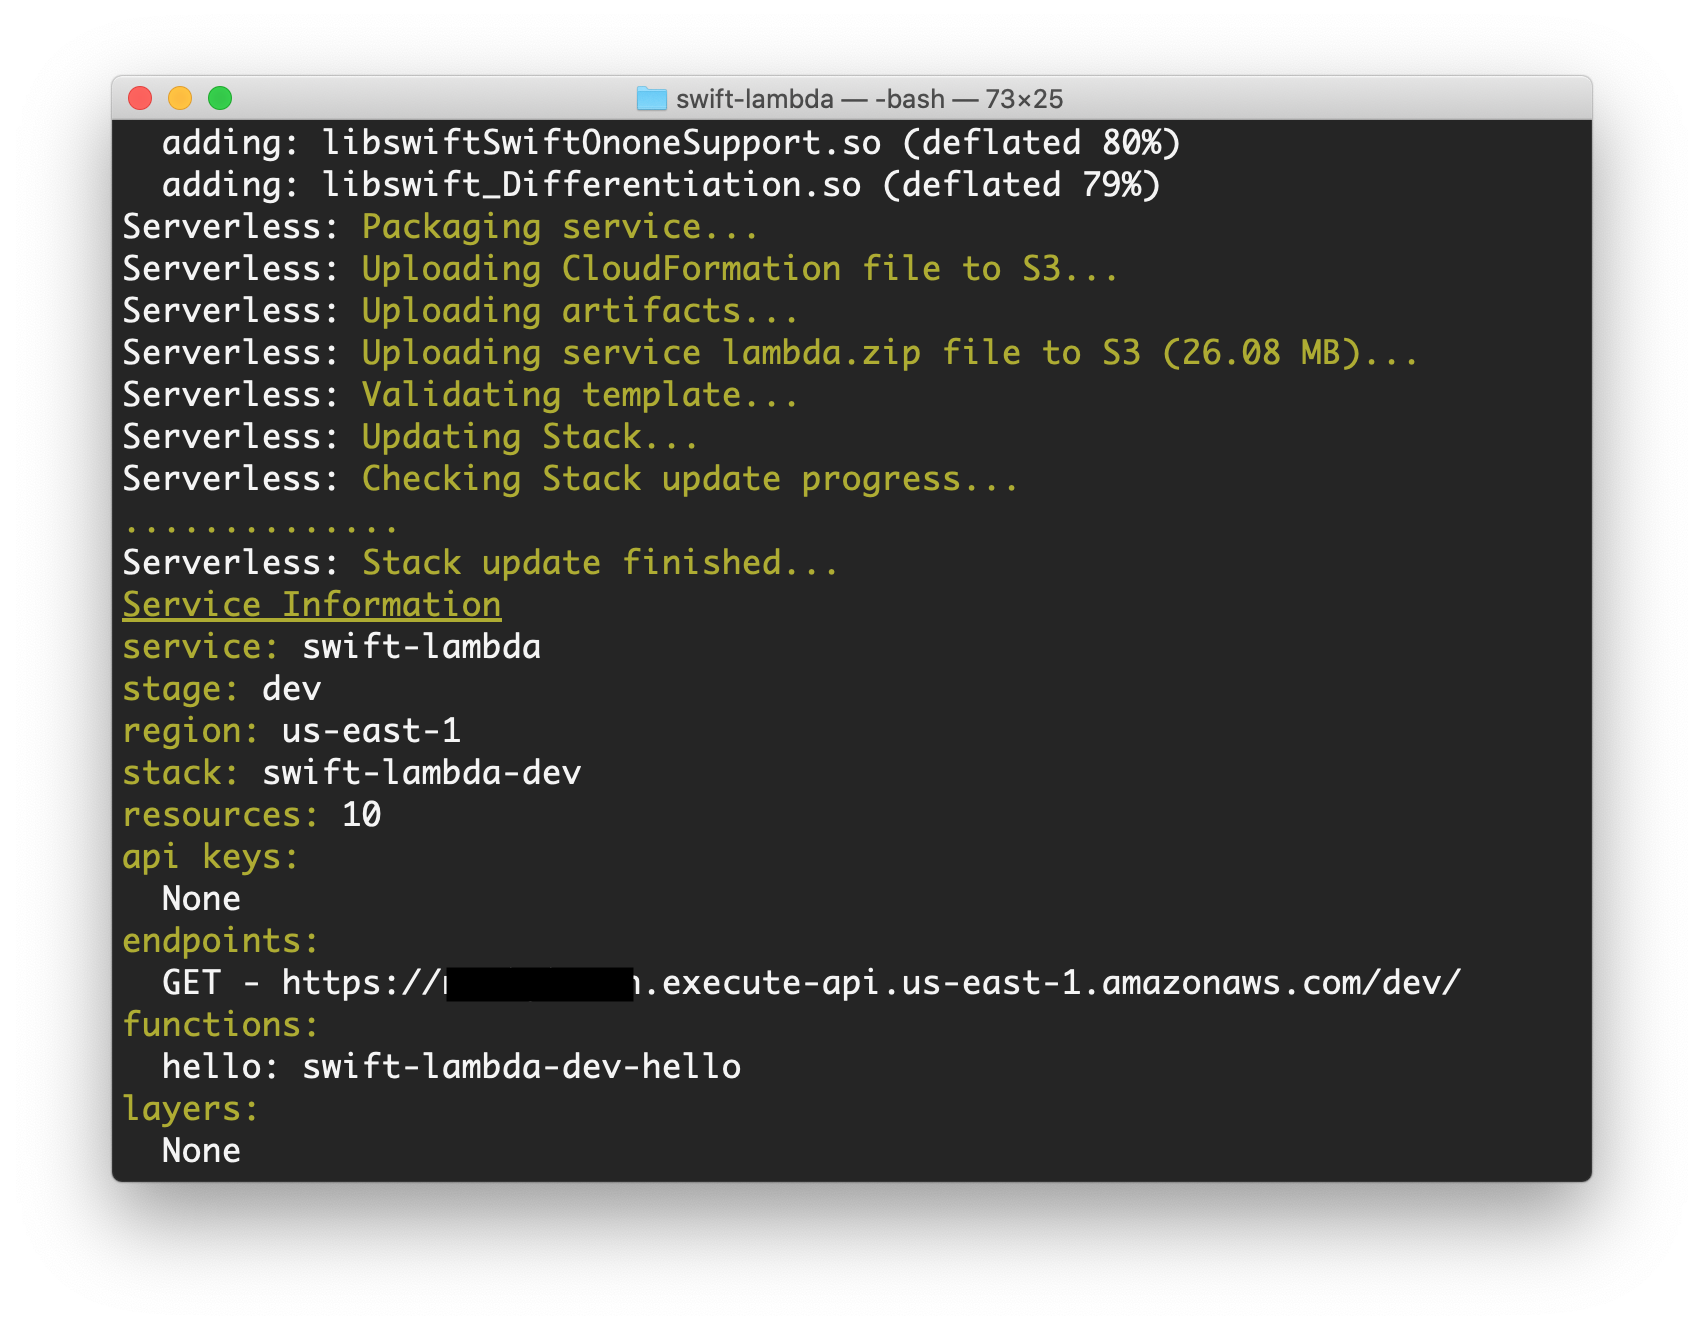Click function name 'swift-lambda-dev-hello'
Image resolution: width=1704 pixels, height=1330 pixels.
(x=522, y=1067)
